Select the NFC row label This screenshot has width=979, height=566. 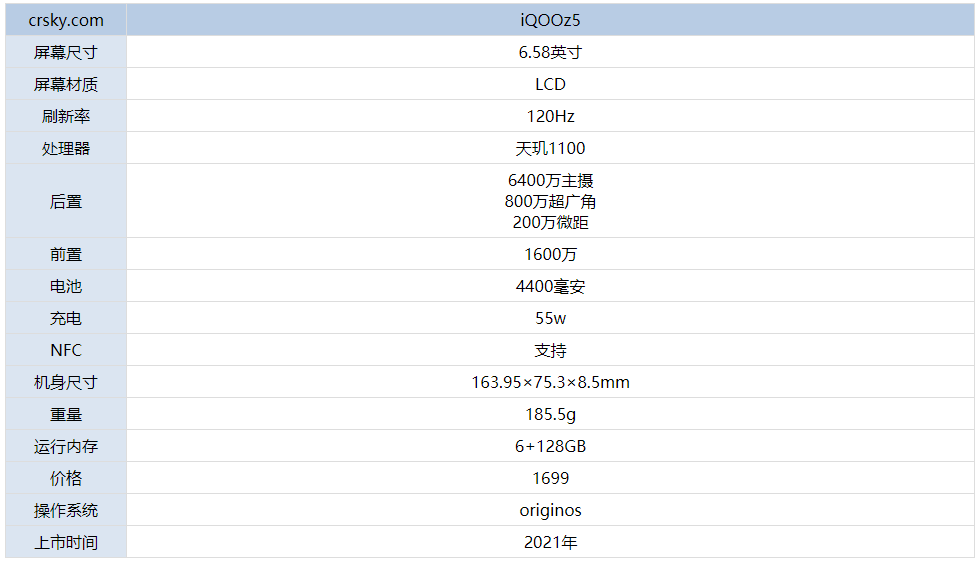click(x=66, y=350)
